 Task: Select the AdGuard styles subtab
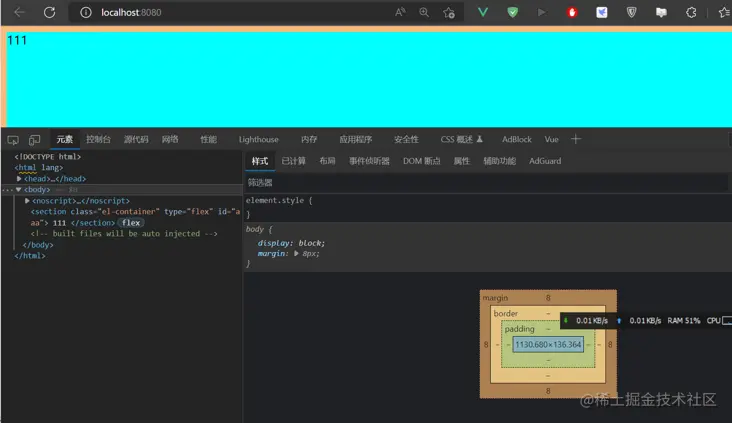point(545,161)
